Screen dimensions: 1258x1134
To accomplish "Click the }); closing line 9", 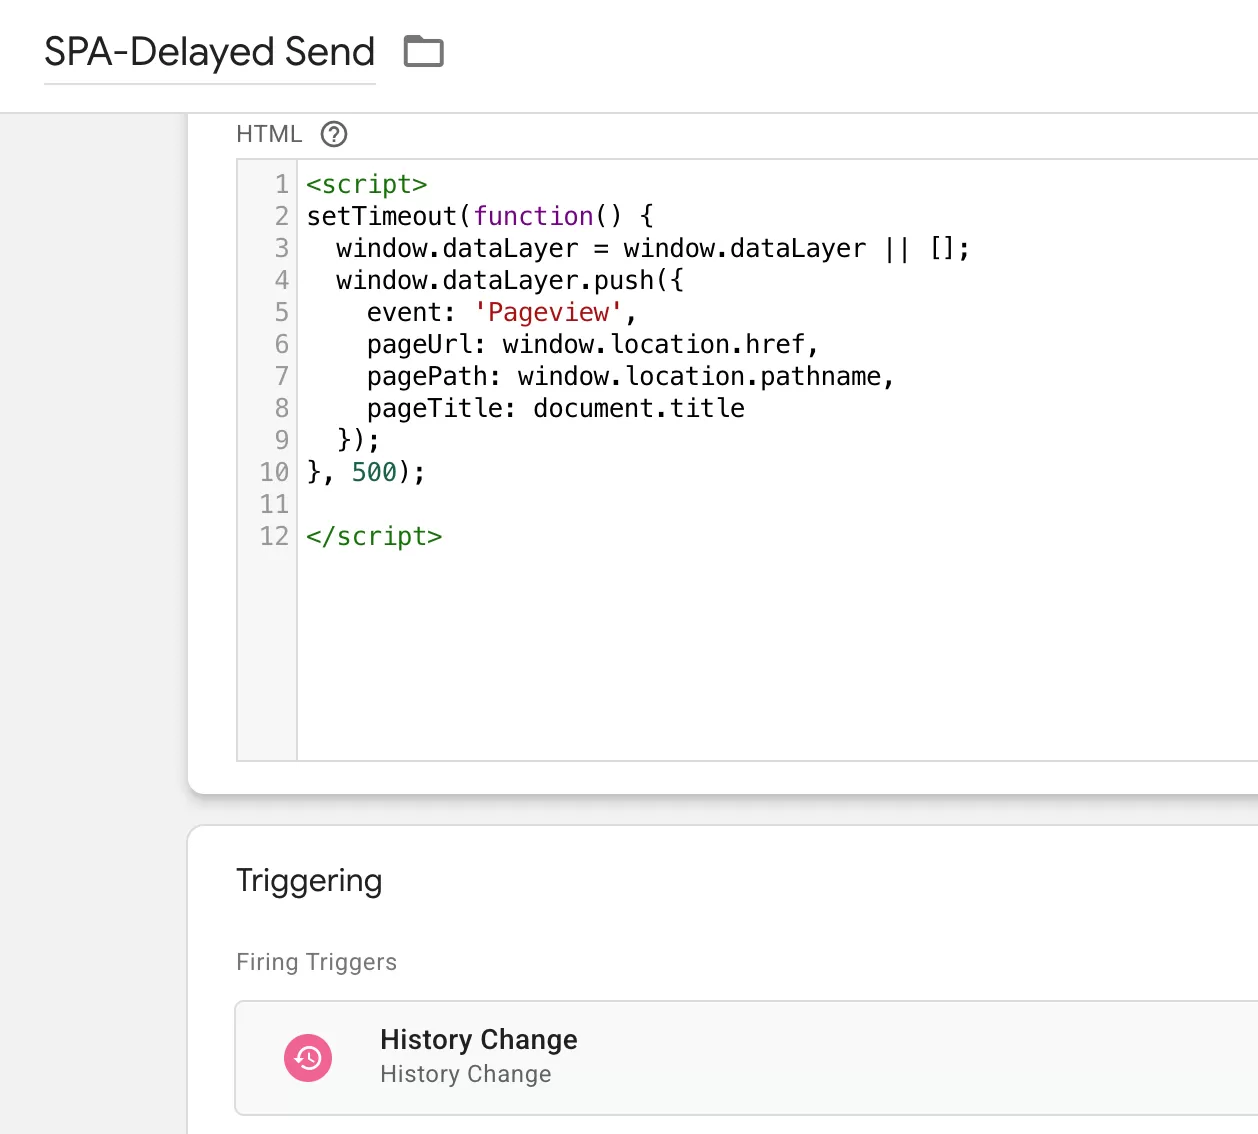I will coord(358,440).
